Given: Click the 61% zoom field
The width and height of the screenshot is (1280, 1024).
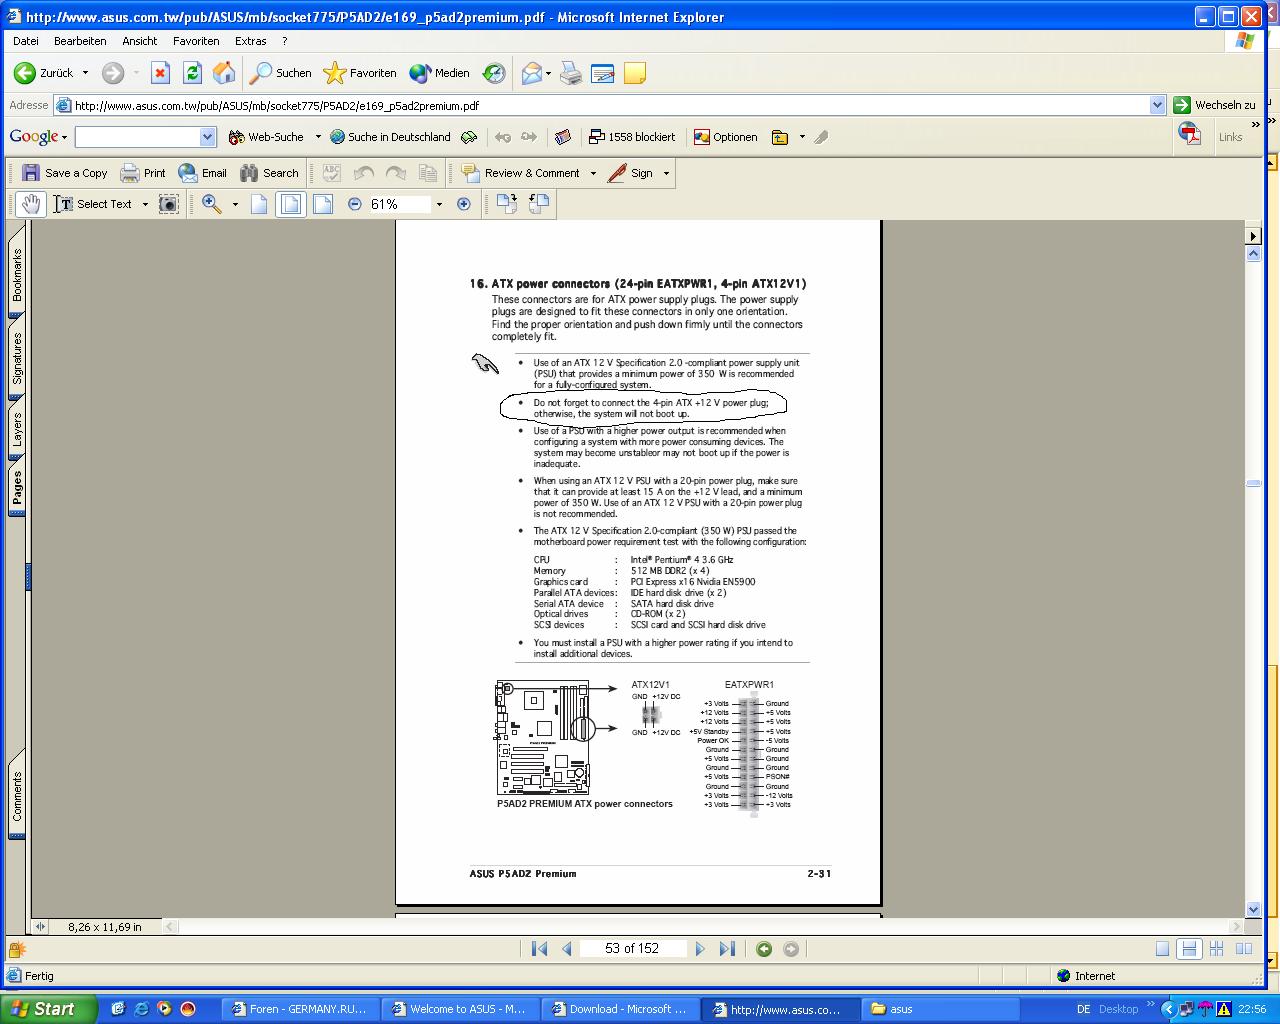Looking at the screenshot, I should click(400, 204).
